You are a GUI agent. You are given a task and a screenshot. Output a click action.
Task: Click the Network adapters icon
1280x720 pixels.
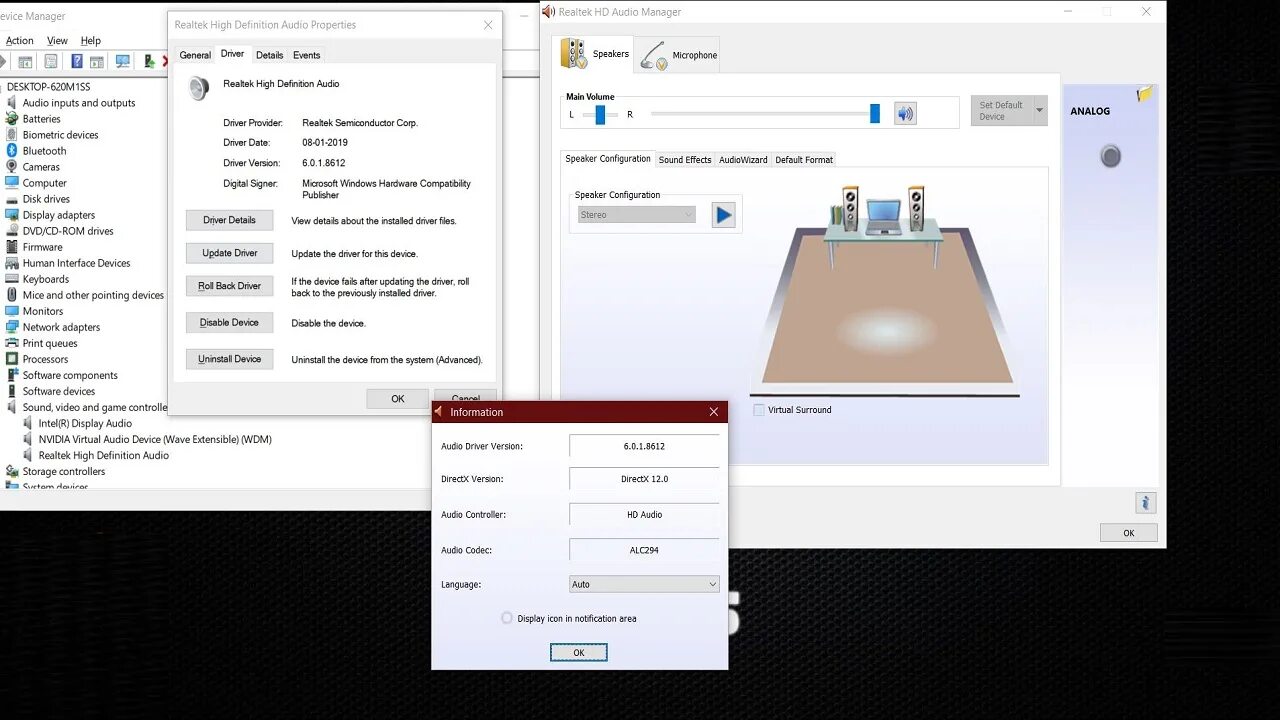(12, 327)
